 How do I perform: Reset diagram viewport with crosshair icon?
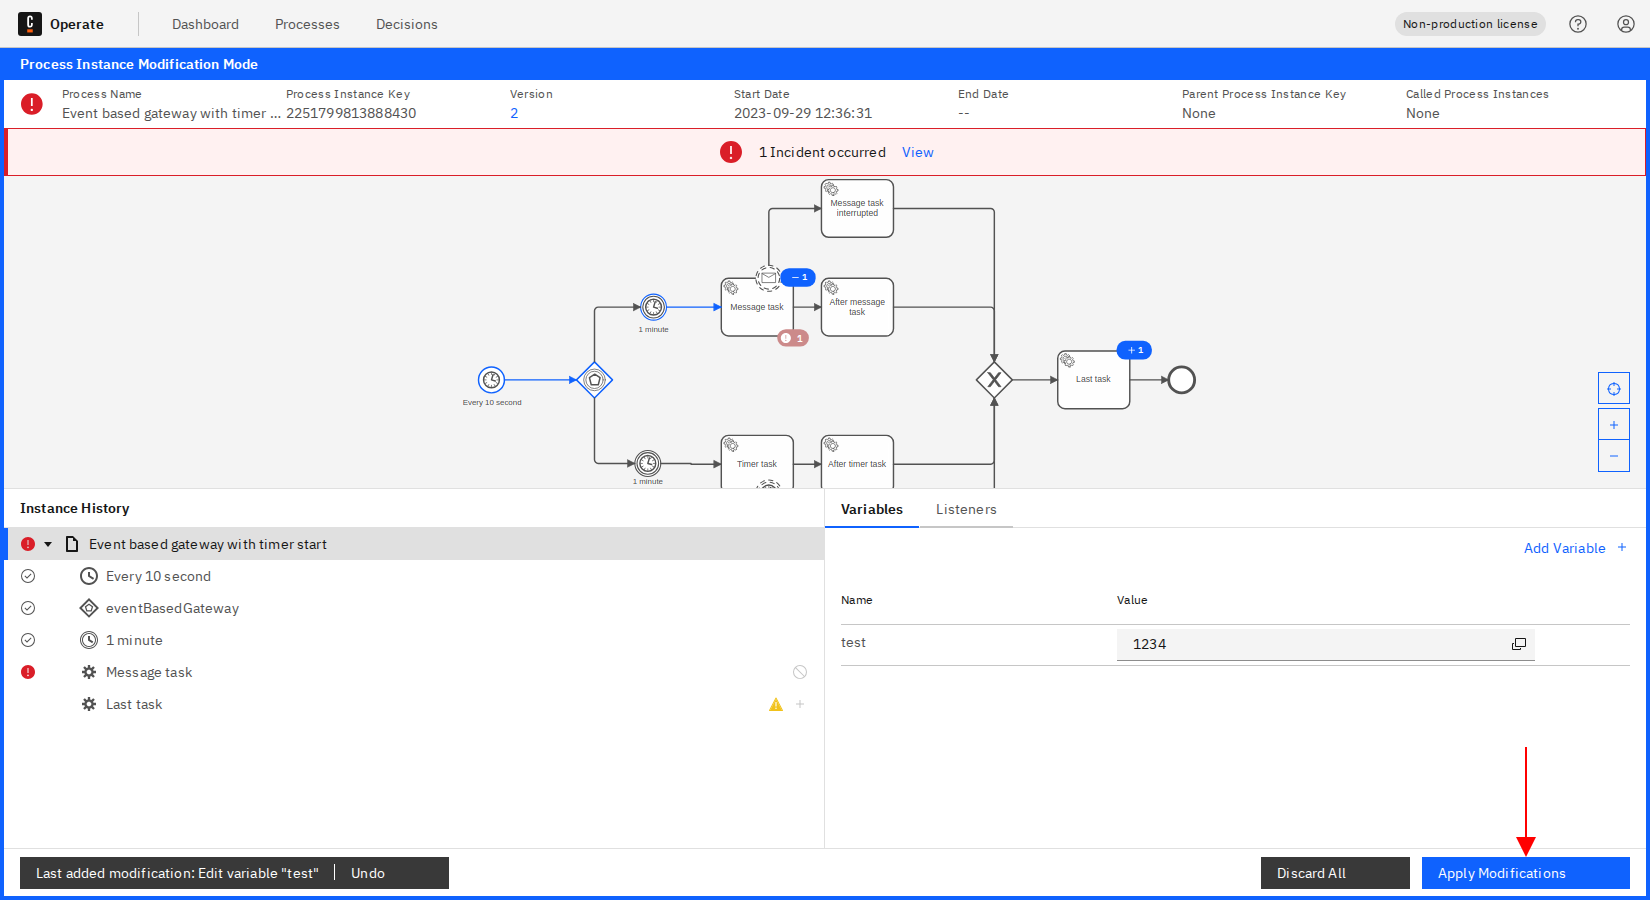(x=1613, y=388)
